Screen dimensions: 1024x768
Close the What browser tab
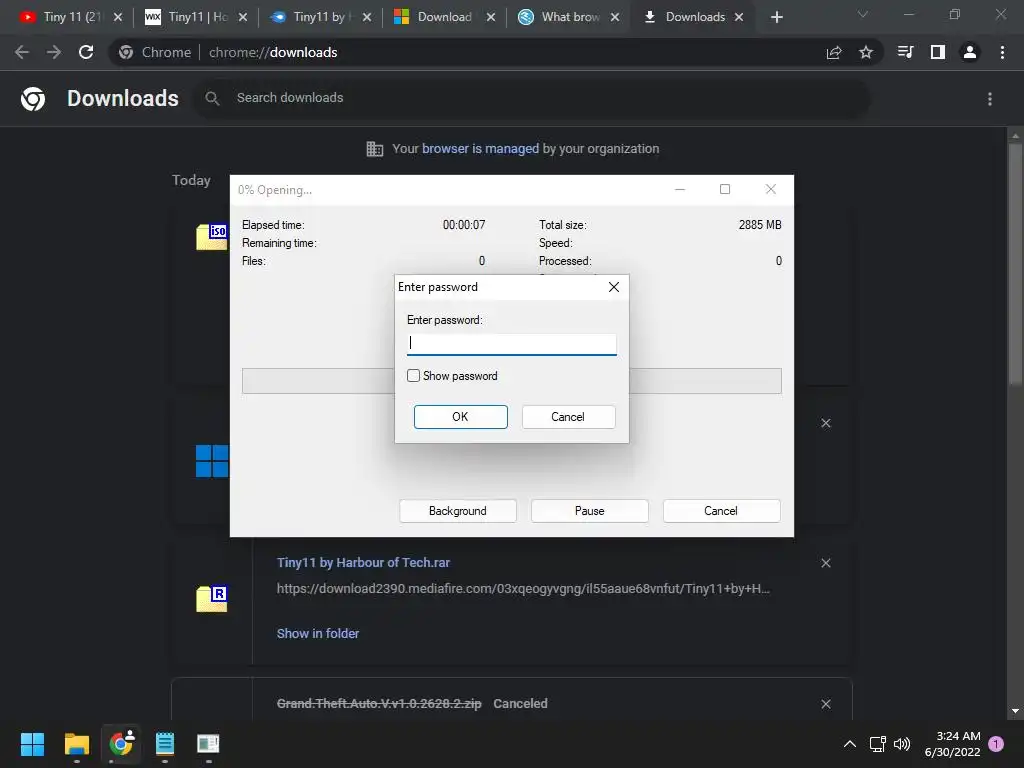tap(615, 17)
